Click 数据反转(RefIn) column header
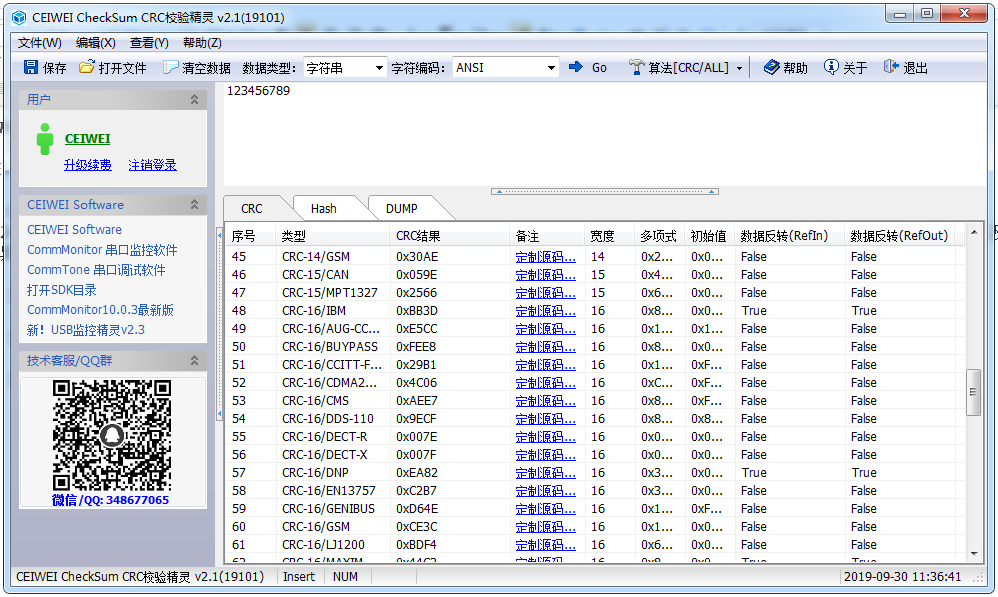 coord(789,236)
